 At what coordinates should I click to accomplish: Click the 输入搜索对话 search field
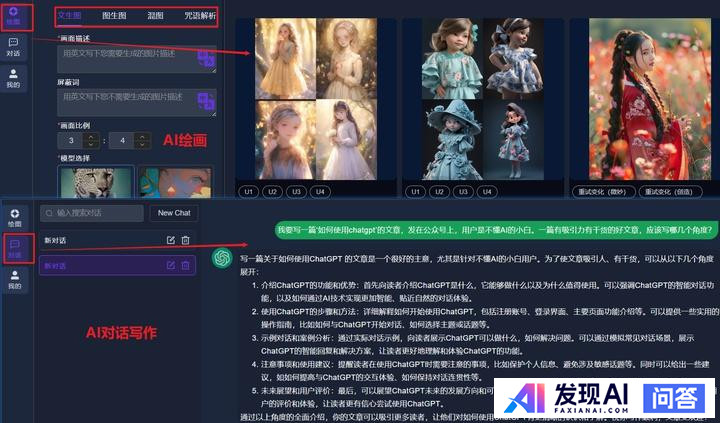tap(93, 213)
